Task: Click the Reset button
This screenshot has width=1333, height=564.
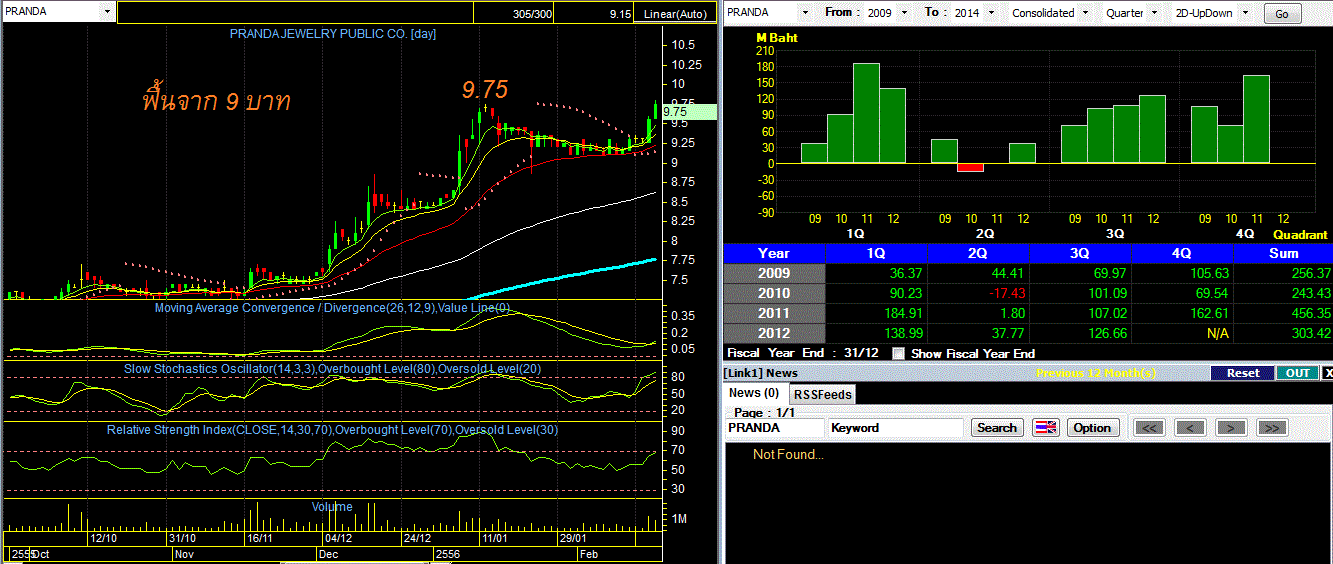Action: (1243, 373)
